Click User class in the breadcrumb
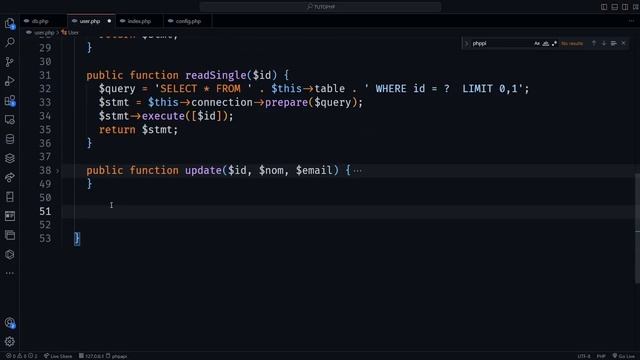 pos(73,33)
